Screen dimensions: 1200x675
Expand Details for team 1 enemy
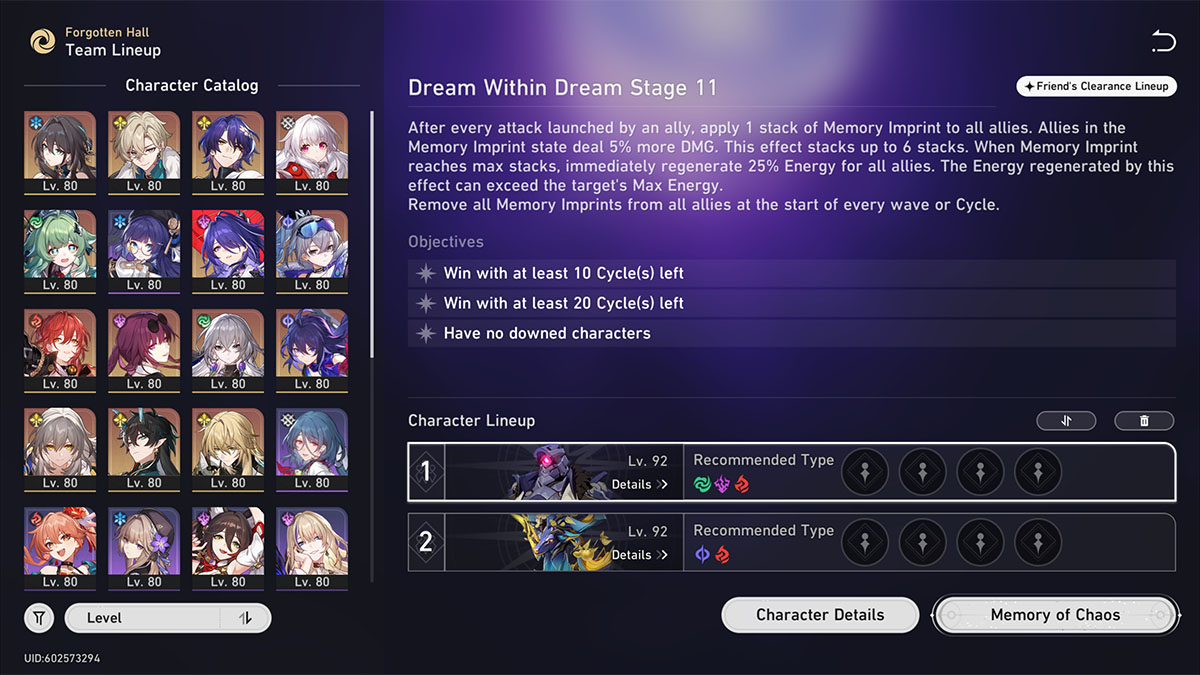coord(640,485)
